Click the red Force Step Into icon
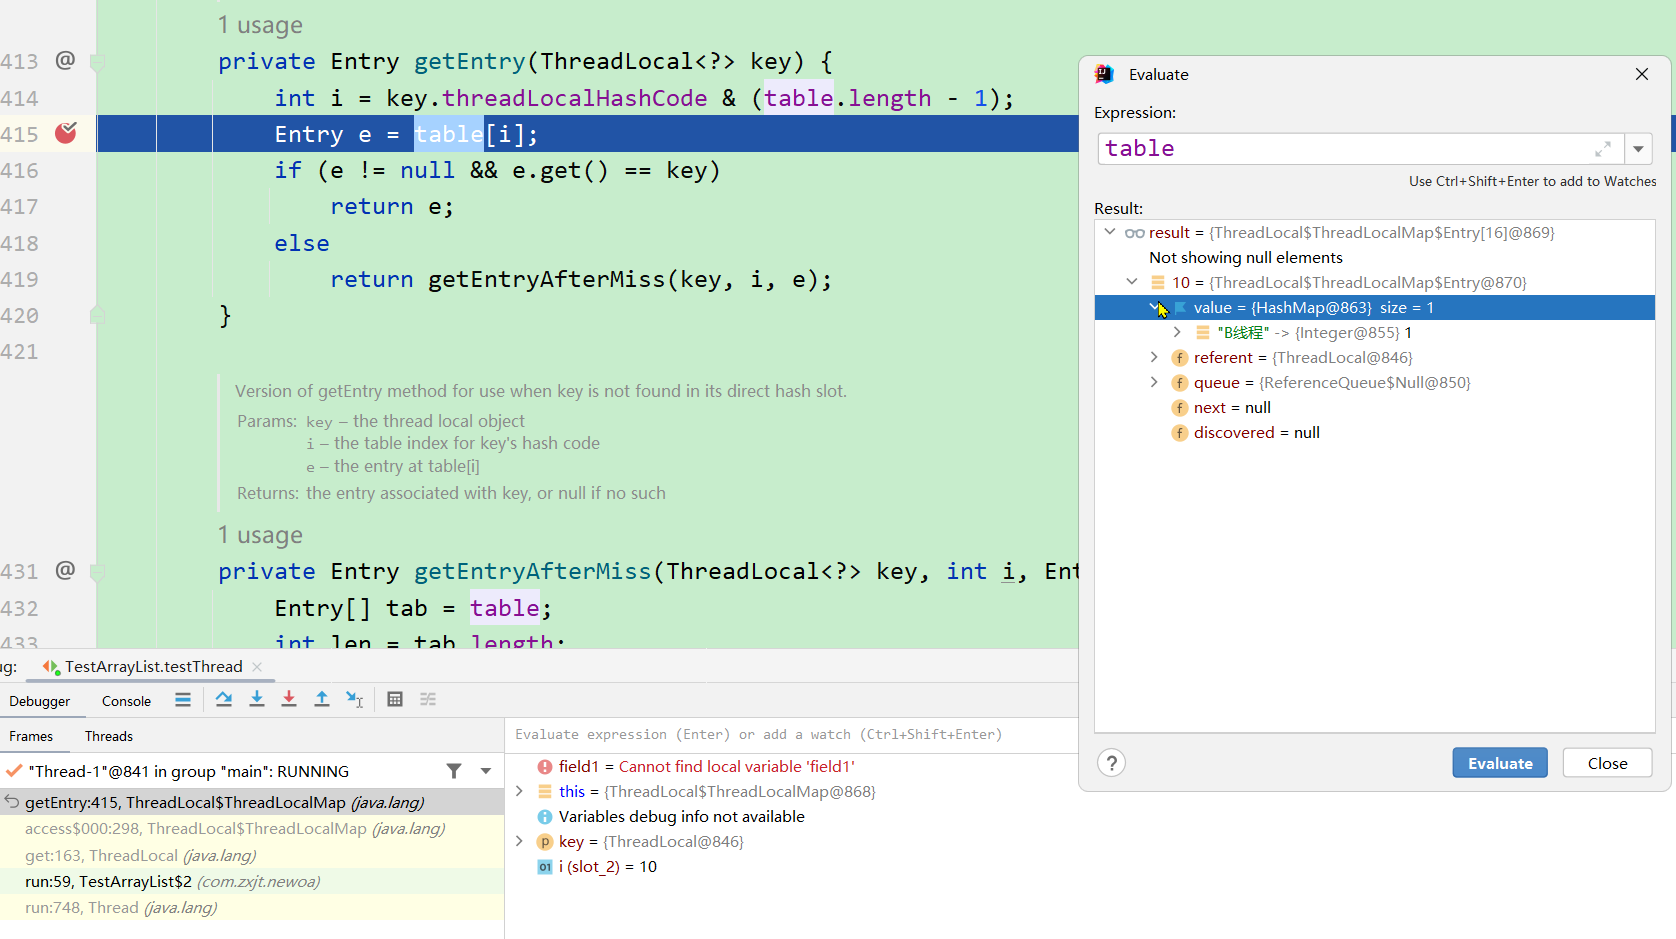 tap(289, 699)
